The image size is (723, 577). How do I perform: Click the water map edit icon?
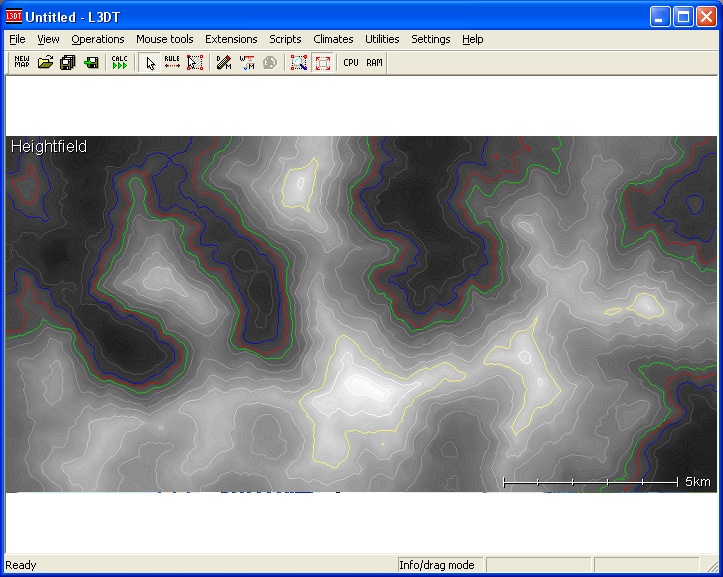(247, 62)
